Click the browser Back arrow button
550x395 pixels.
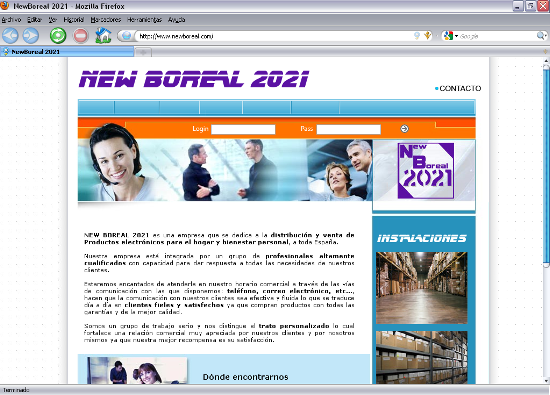[10, 36]
